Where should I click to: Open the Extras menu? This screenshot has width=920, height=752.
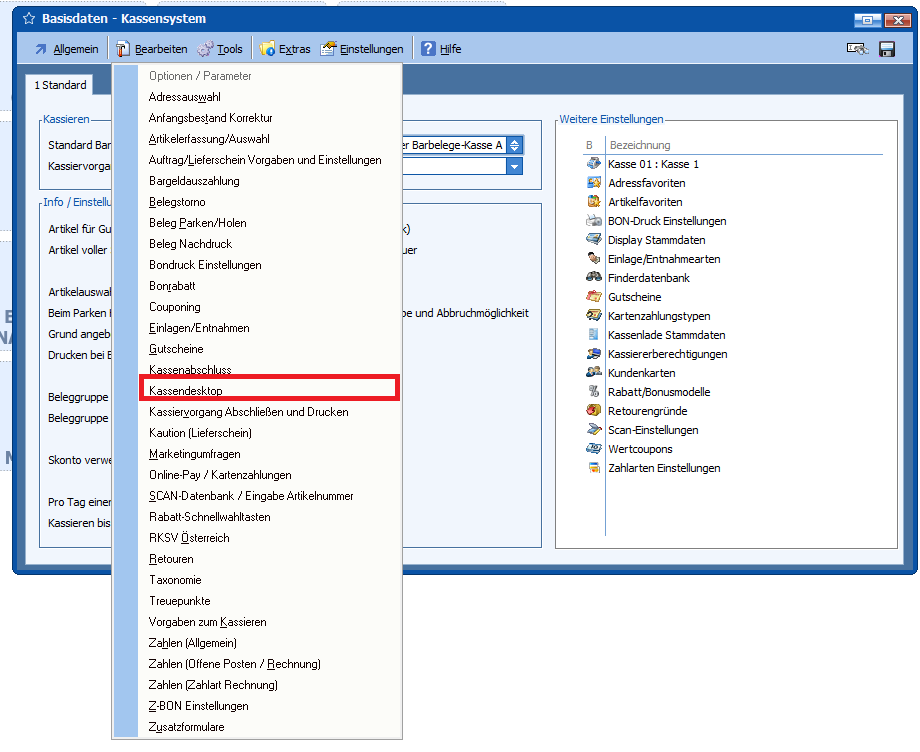(285, 49)
